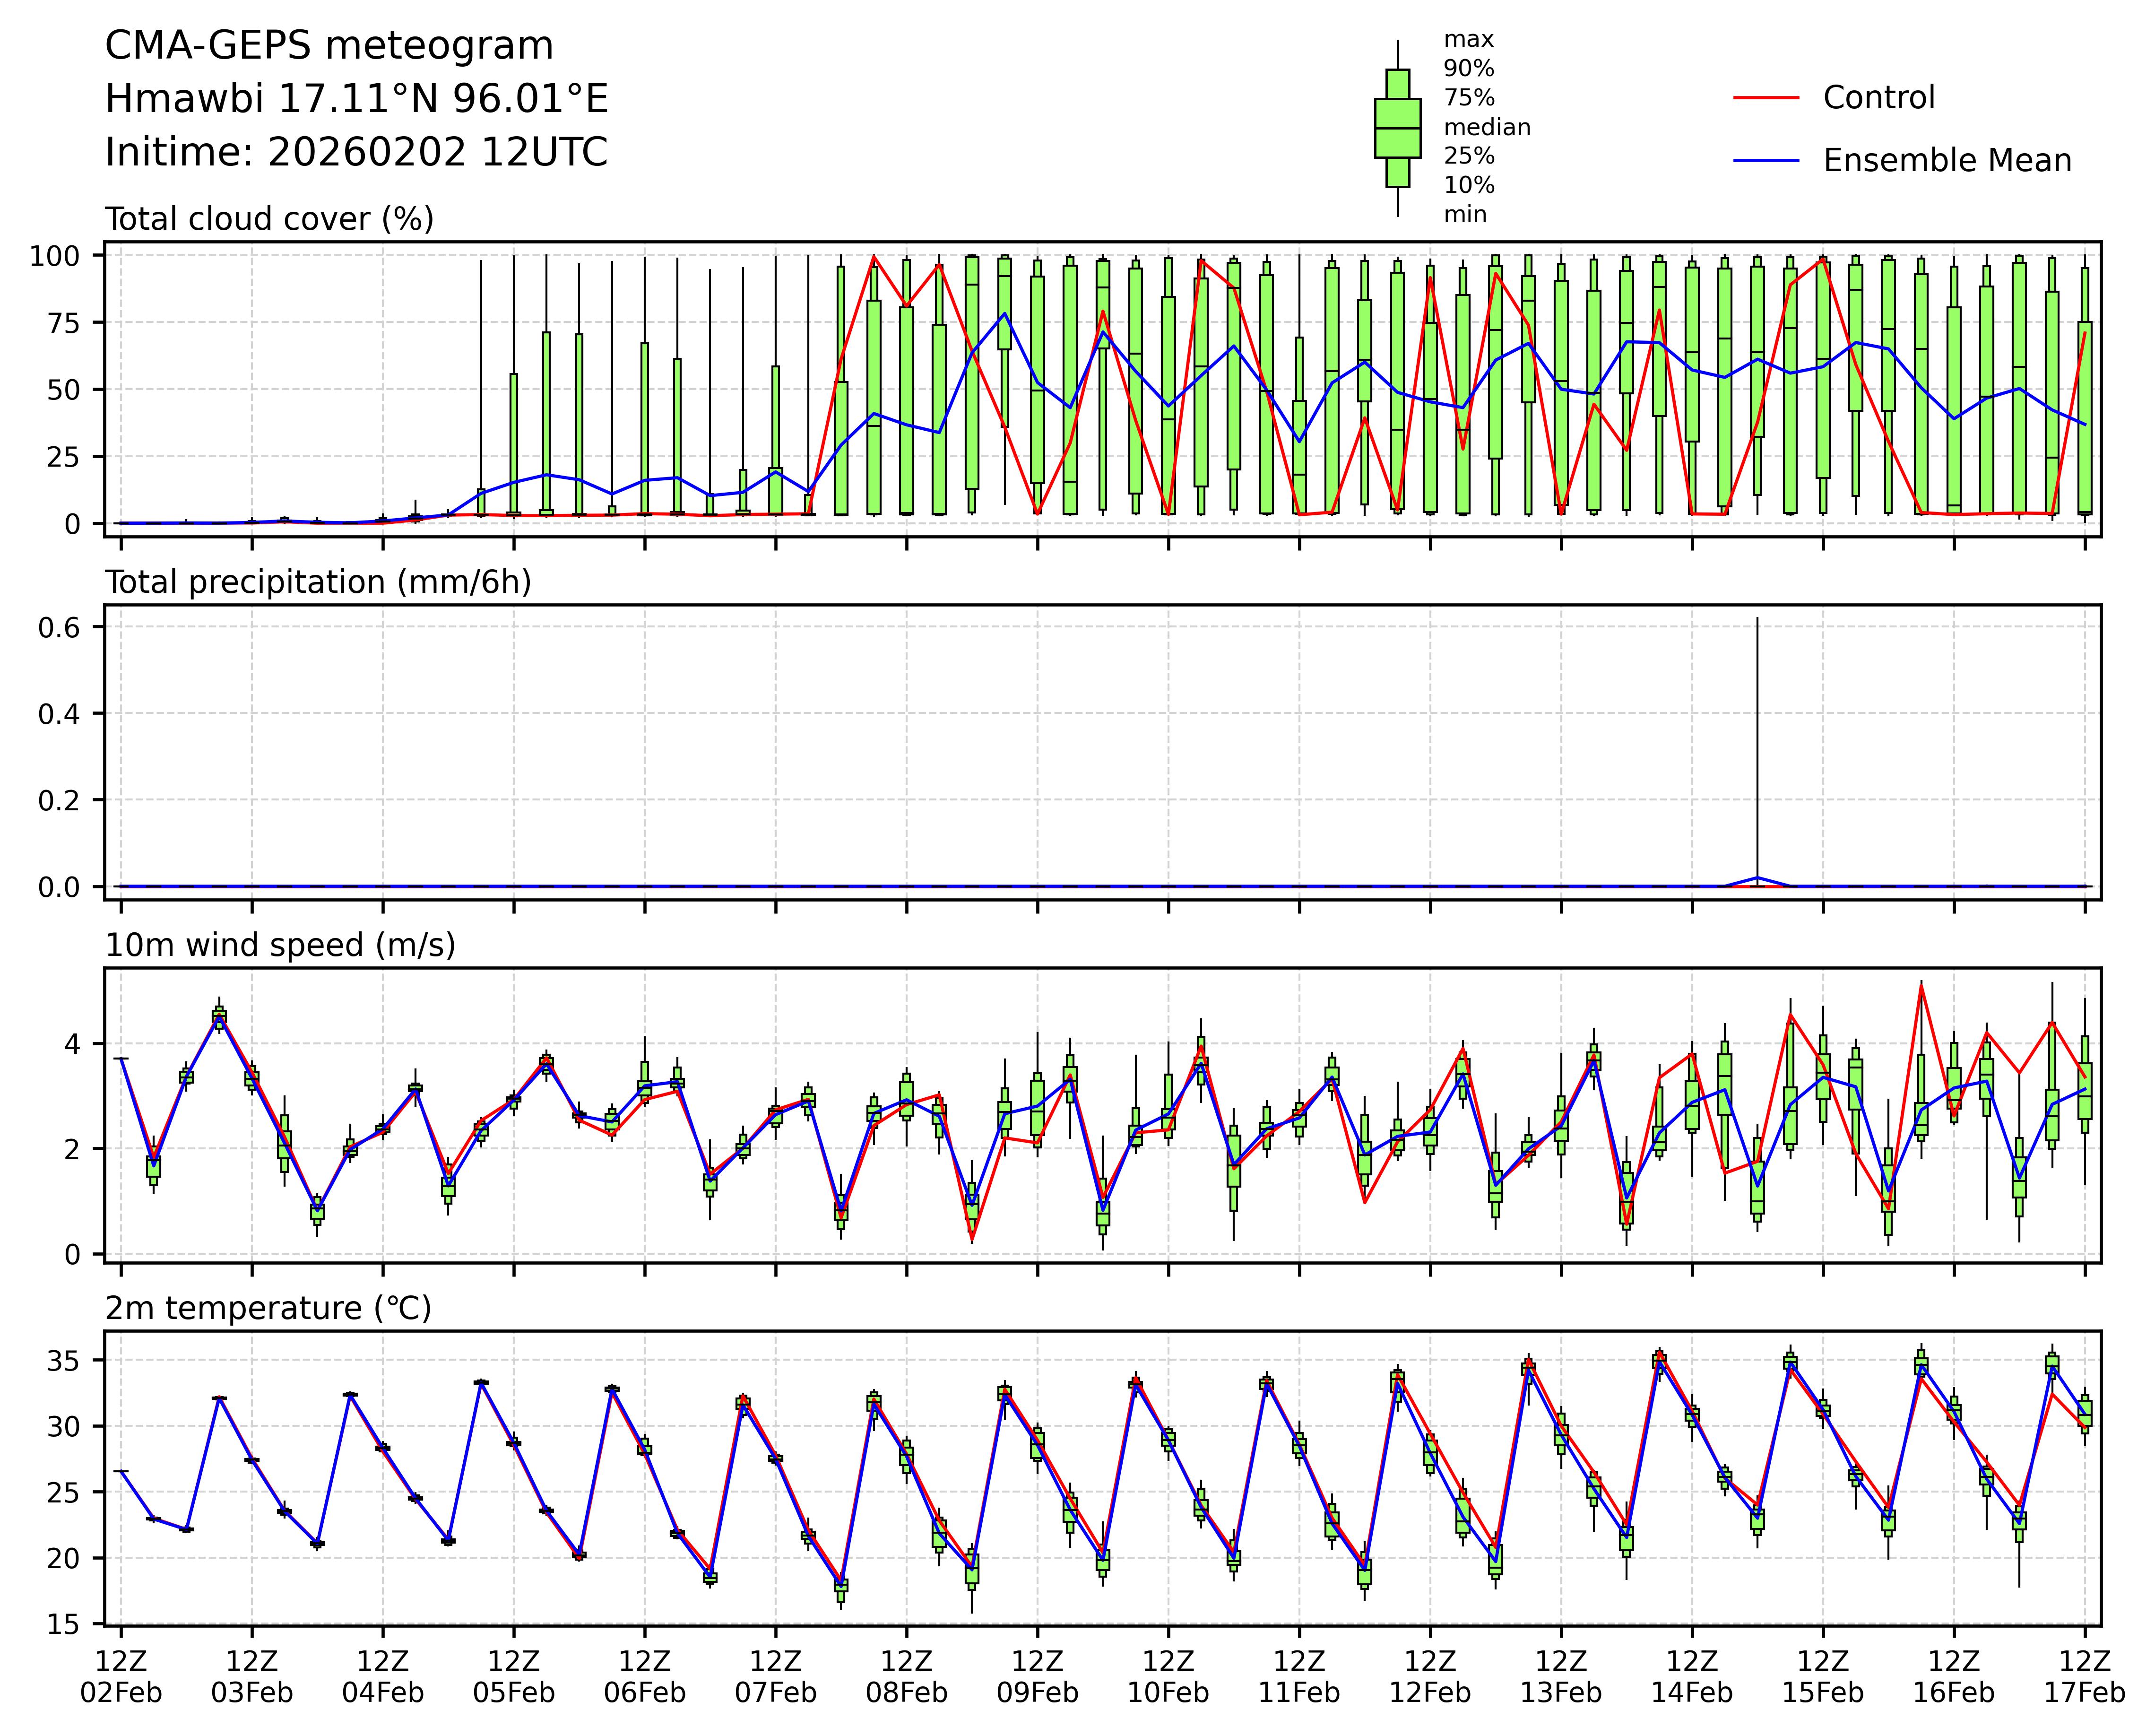This screenshot has width=2155, height=1736.
Task: Click the Total precipitation panel title
Action: click(318, 582)
